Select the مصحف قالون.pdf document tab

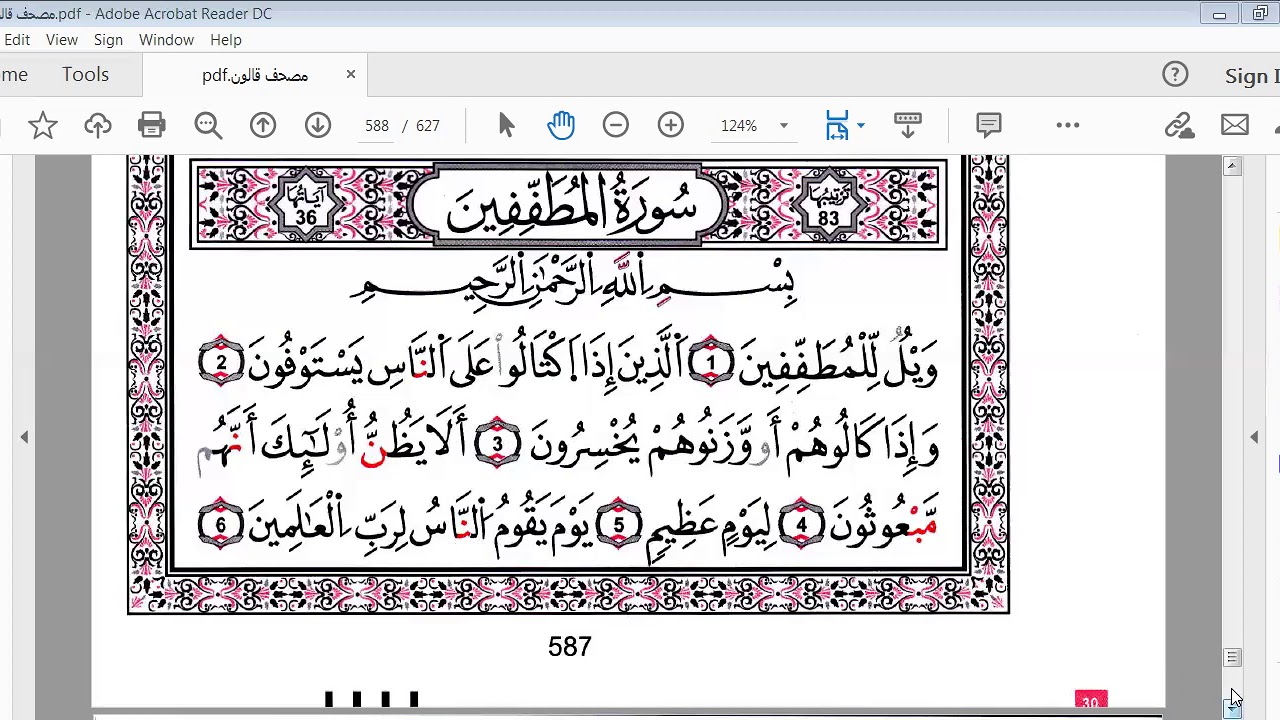pos(255,75)
